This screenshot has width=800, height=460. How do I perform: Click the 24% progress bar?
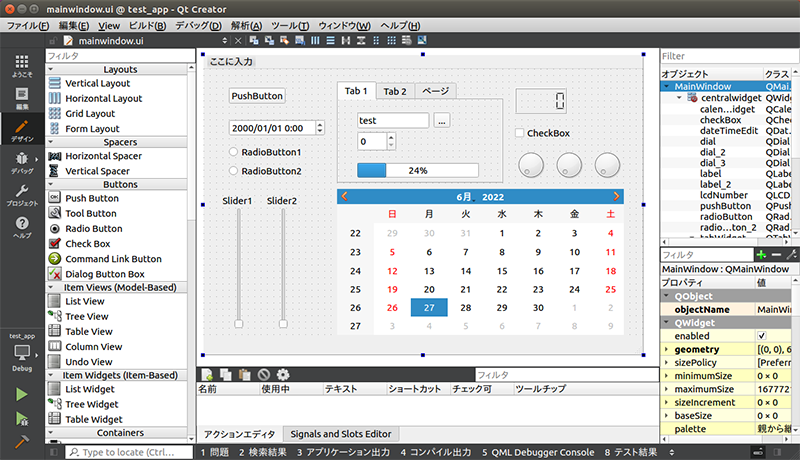(x=418, y=170)
